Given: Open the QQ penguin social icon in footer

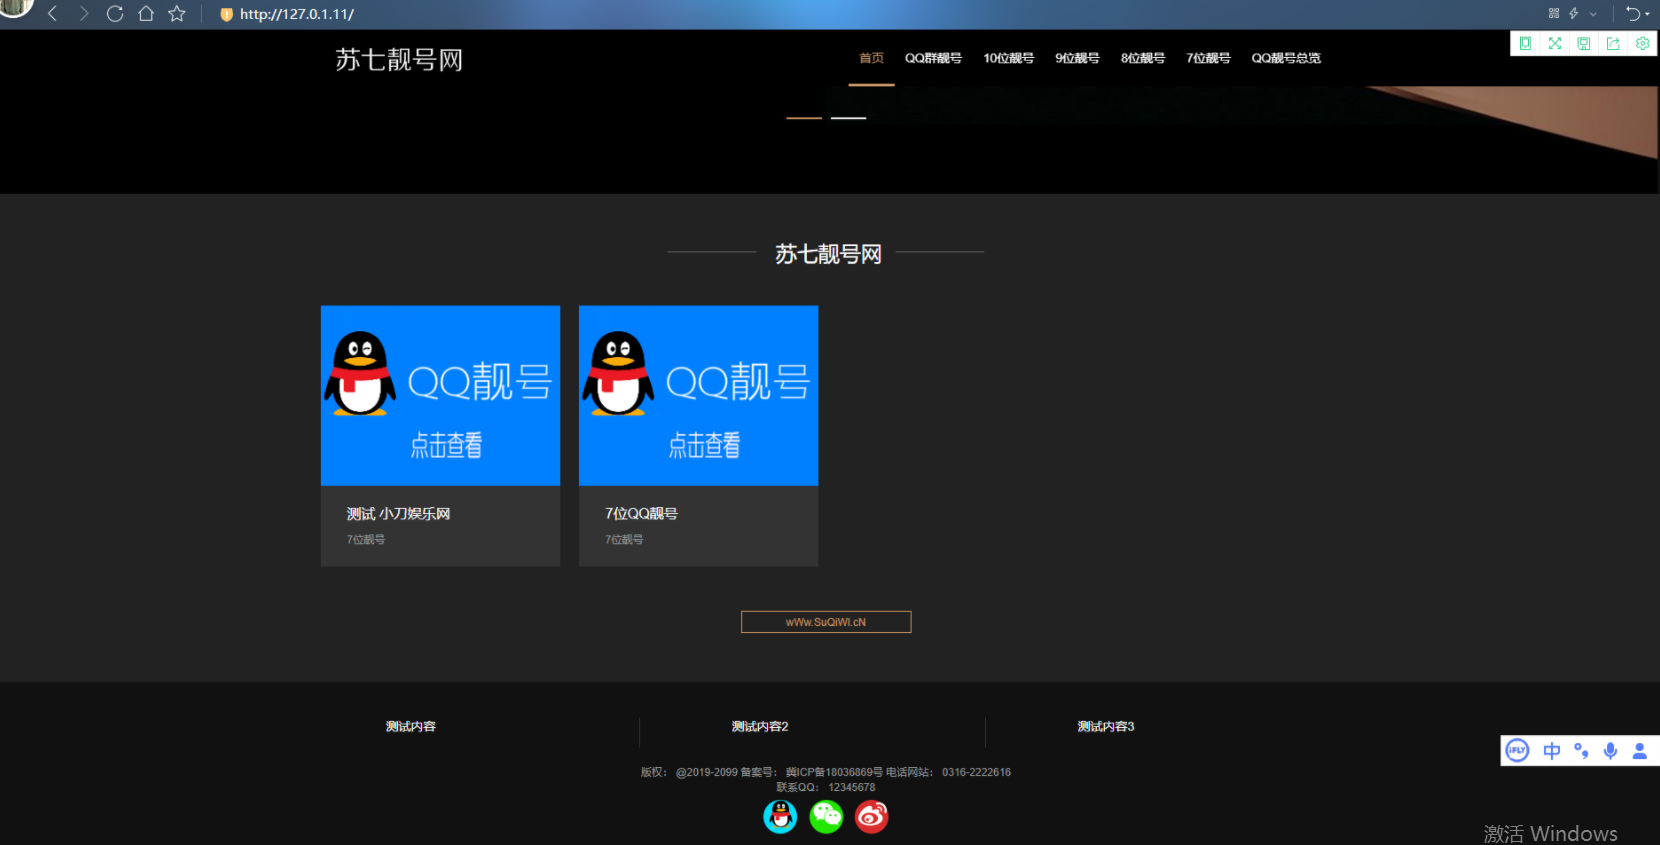Looking at the screenshot, I should [780, 817].
